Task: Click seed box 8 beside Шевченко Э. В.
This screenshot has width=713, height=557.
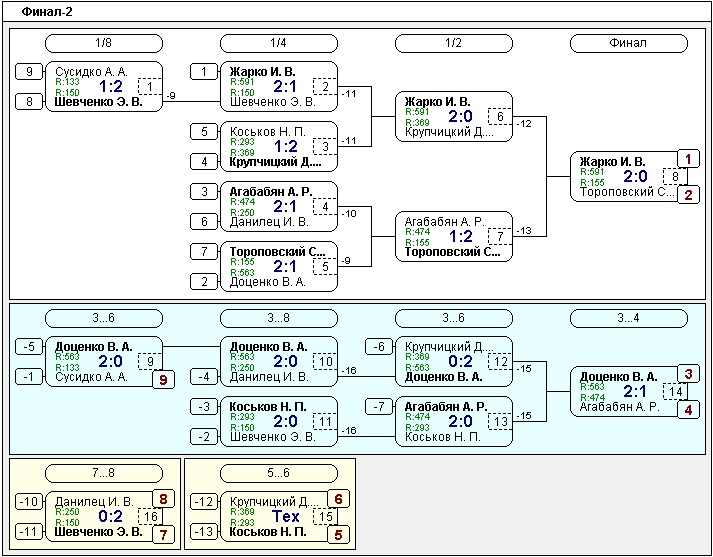Action: click(x=29, y=101)
